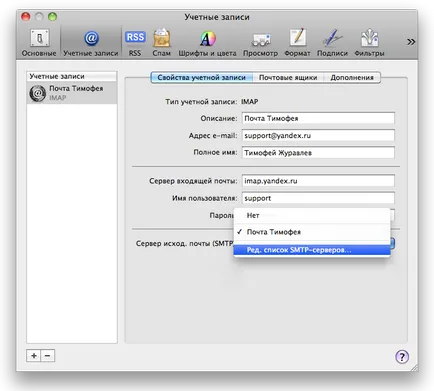Close the preferences window with the red button

(26, 17)
